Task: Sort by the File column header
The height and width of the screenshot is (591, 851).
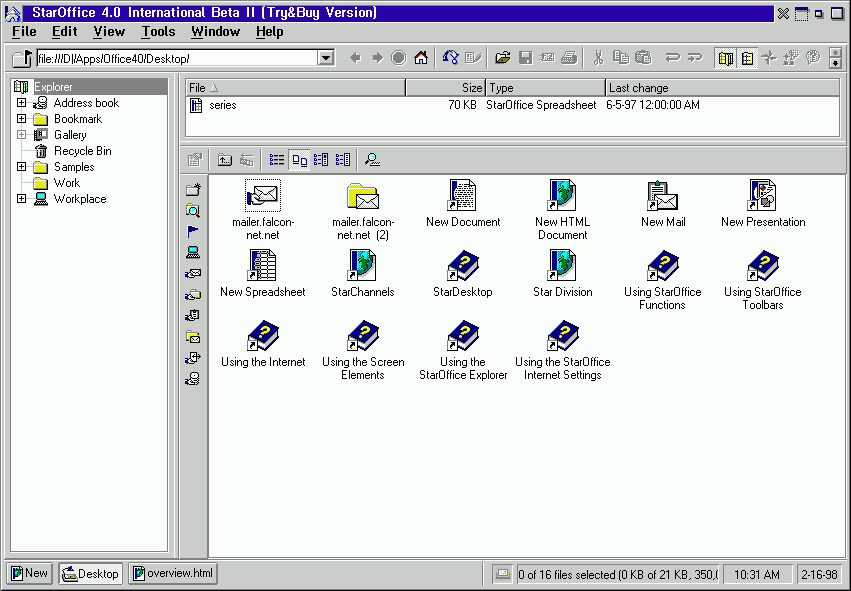Action: click(295, 88)
